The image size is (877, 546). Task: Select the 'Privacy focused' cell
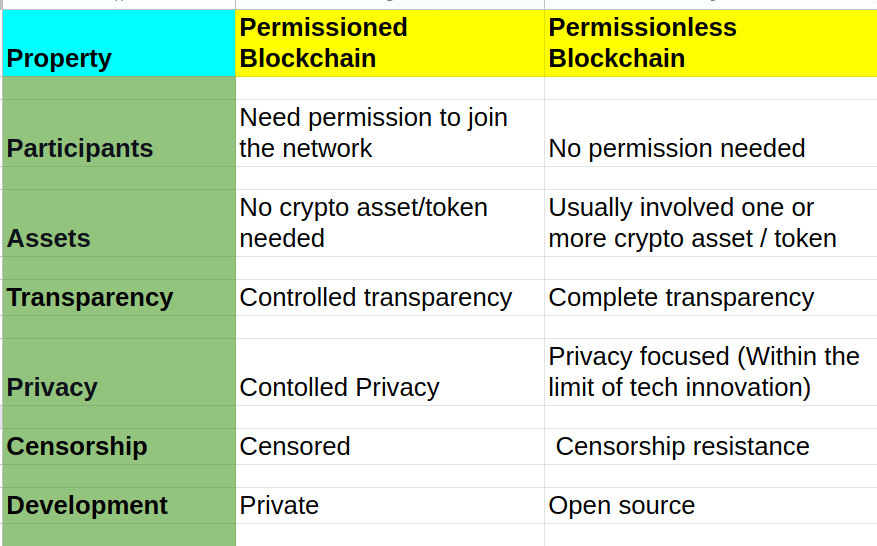pos(710,372)
